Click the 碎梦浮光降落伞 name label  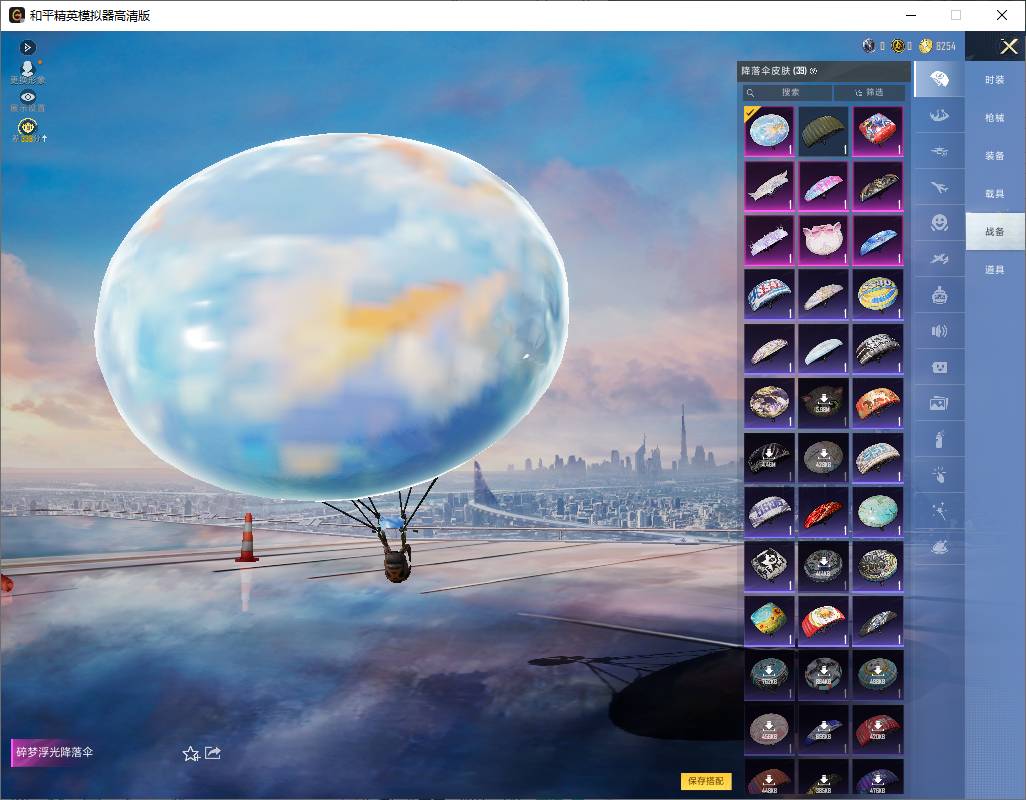click(54, 752)
